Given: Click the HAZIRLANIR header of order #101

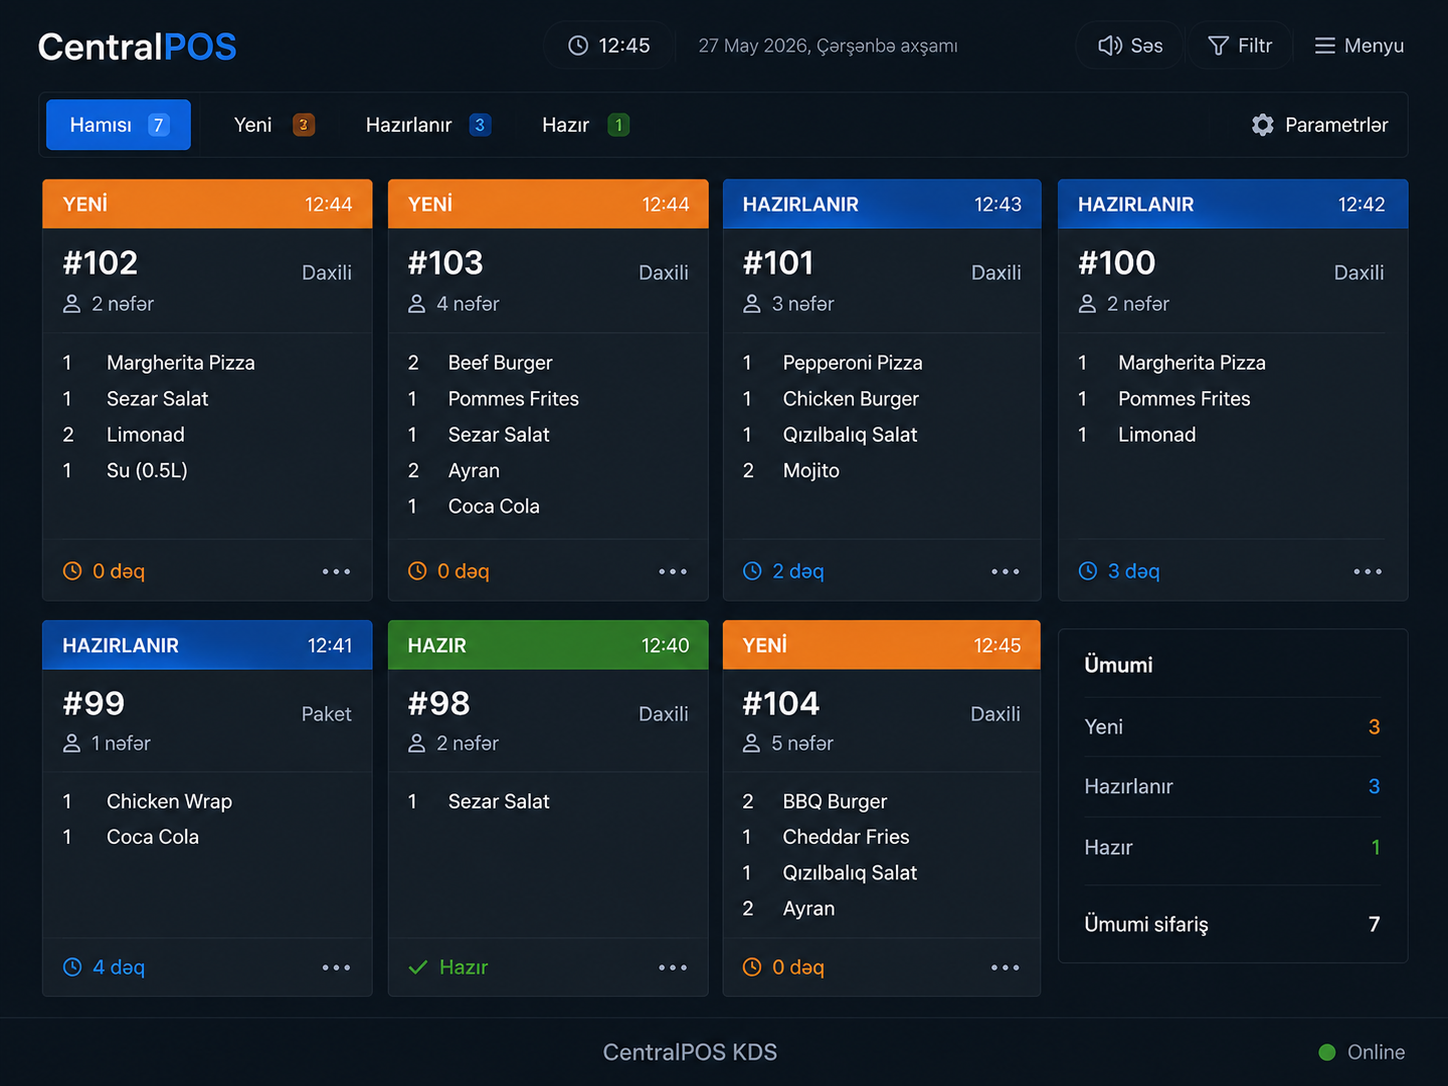Looking at the screenshot, I should pyautogui.click(x=882, y=204).
